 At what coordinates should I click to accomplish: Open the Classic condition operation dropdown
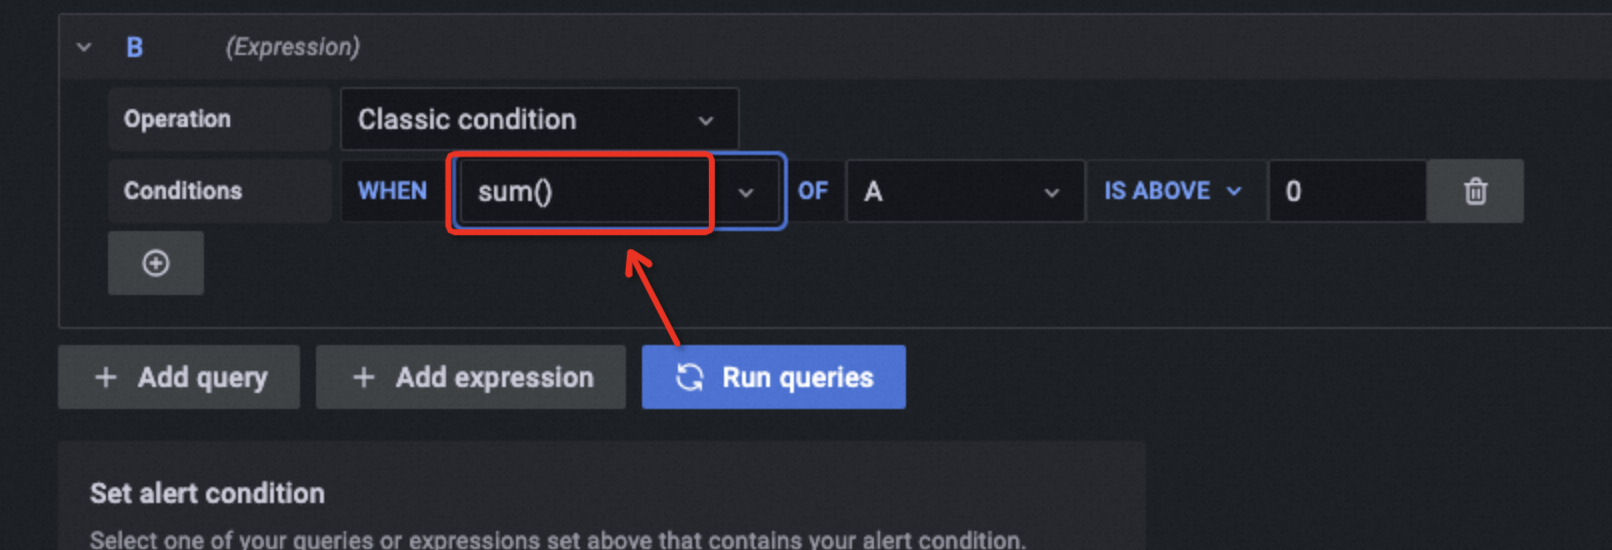[539, 119]
